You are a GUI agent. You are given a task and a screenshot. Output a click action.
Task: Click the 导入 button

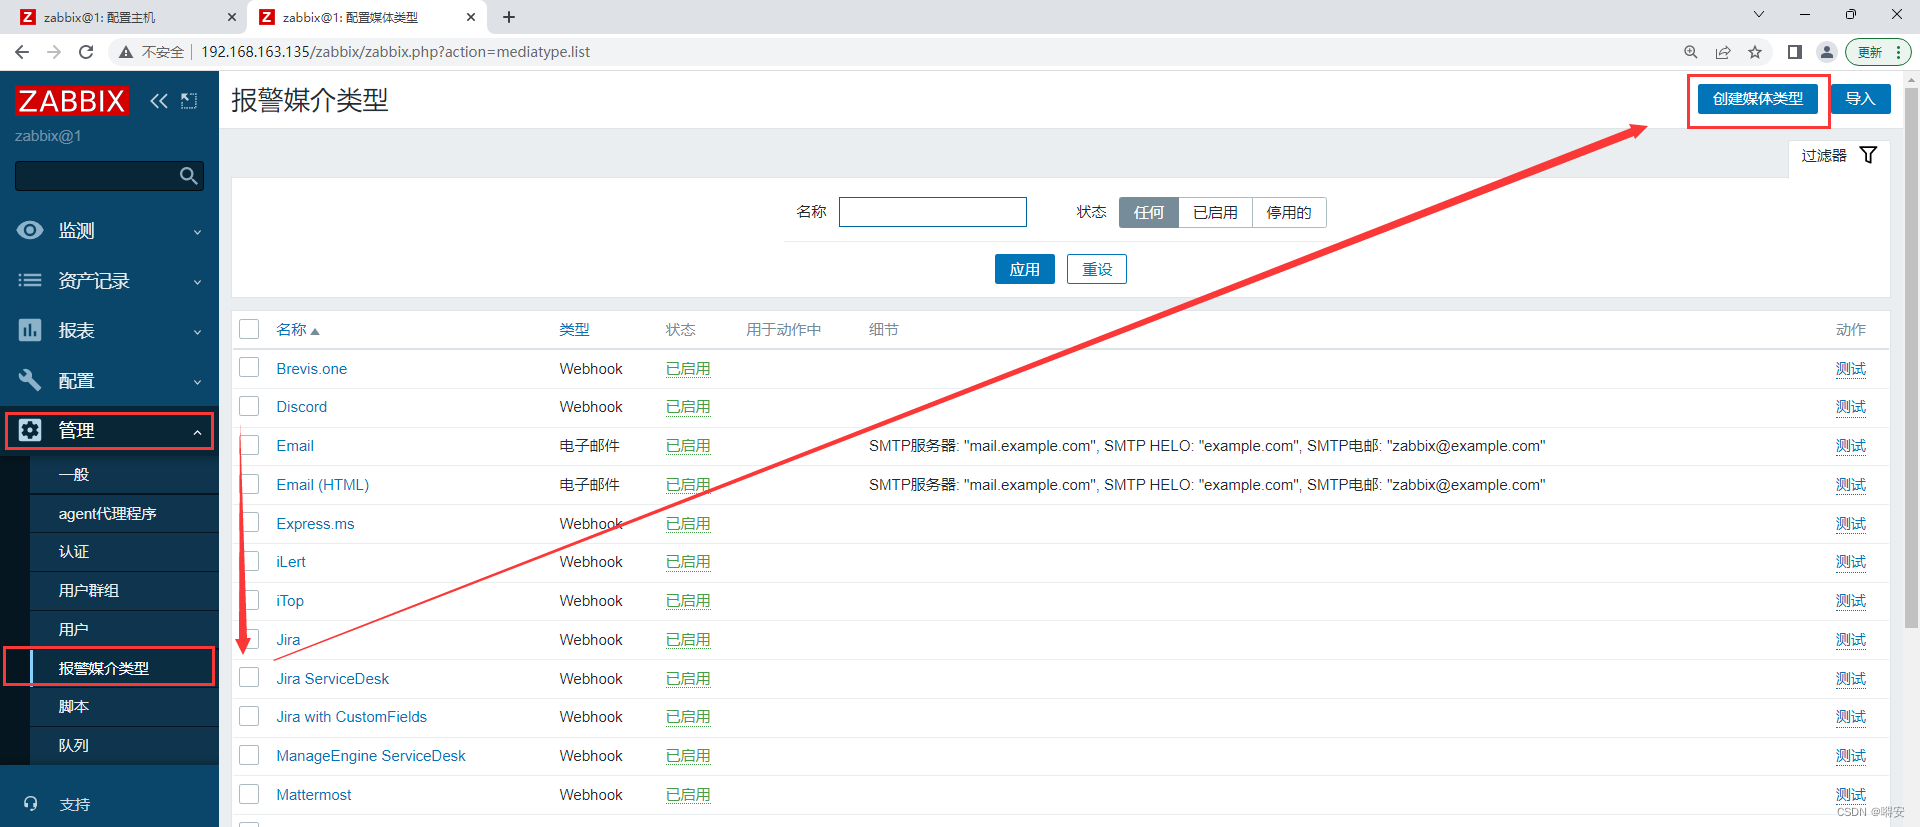1860,99
